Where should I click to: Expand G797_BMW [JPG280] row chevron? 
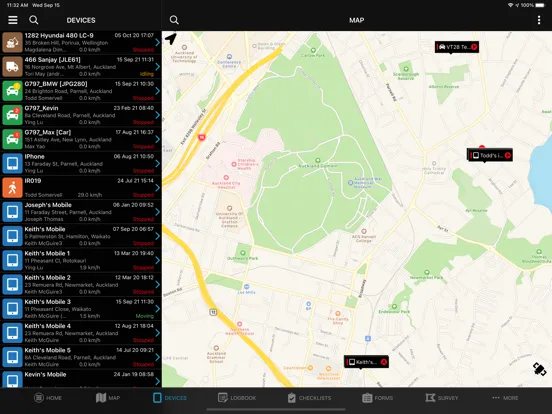click(157, 91)
